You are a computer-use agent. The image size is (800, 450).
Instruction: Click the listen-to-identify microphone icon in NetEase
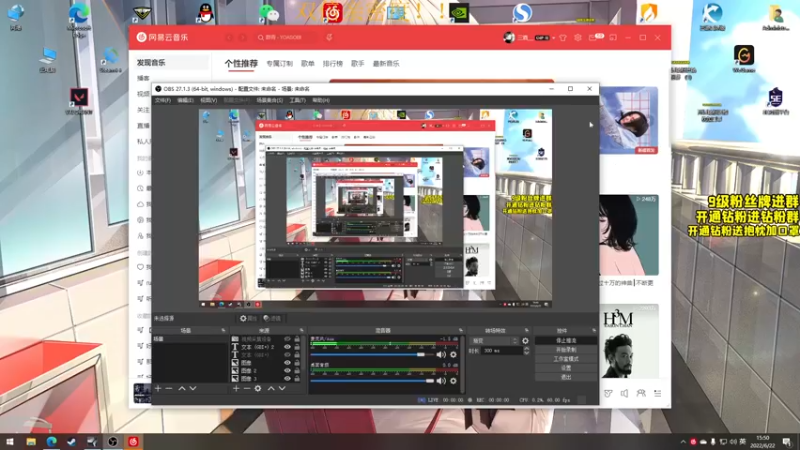click(x=329, y=37)
